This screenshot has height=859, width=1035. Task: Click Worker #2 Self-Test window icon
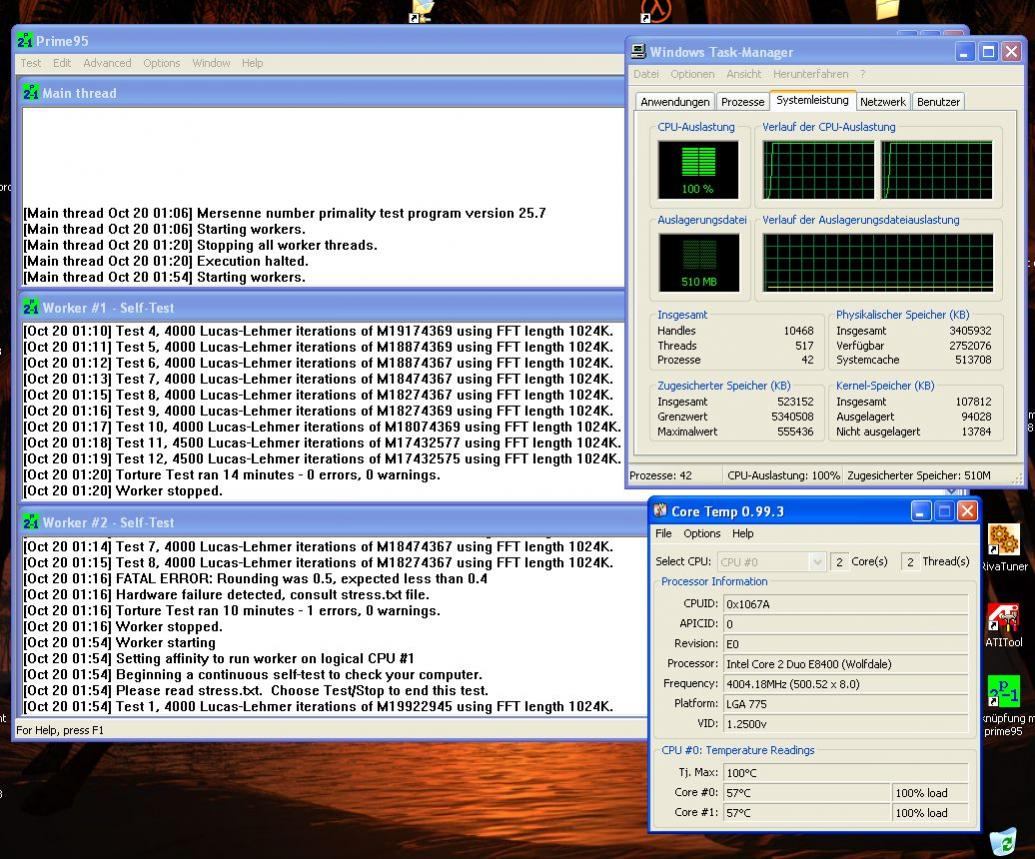point(30,522)
